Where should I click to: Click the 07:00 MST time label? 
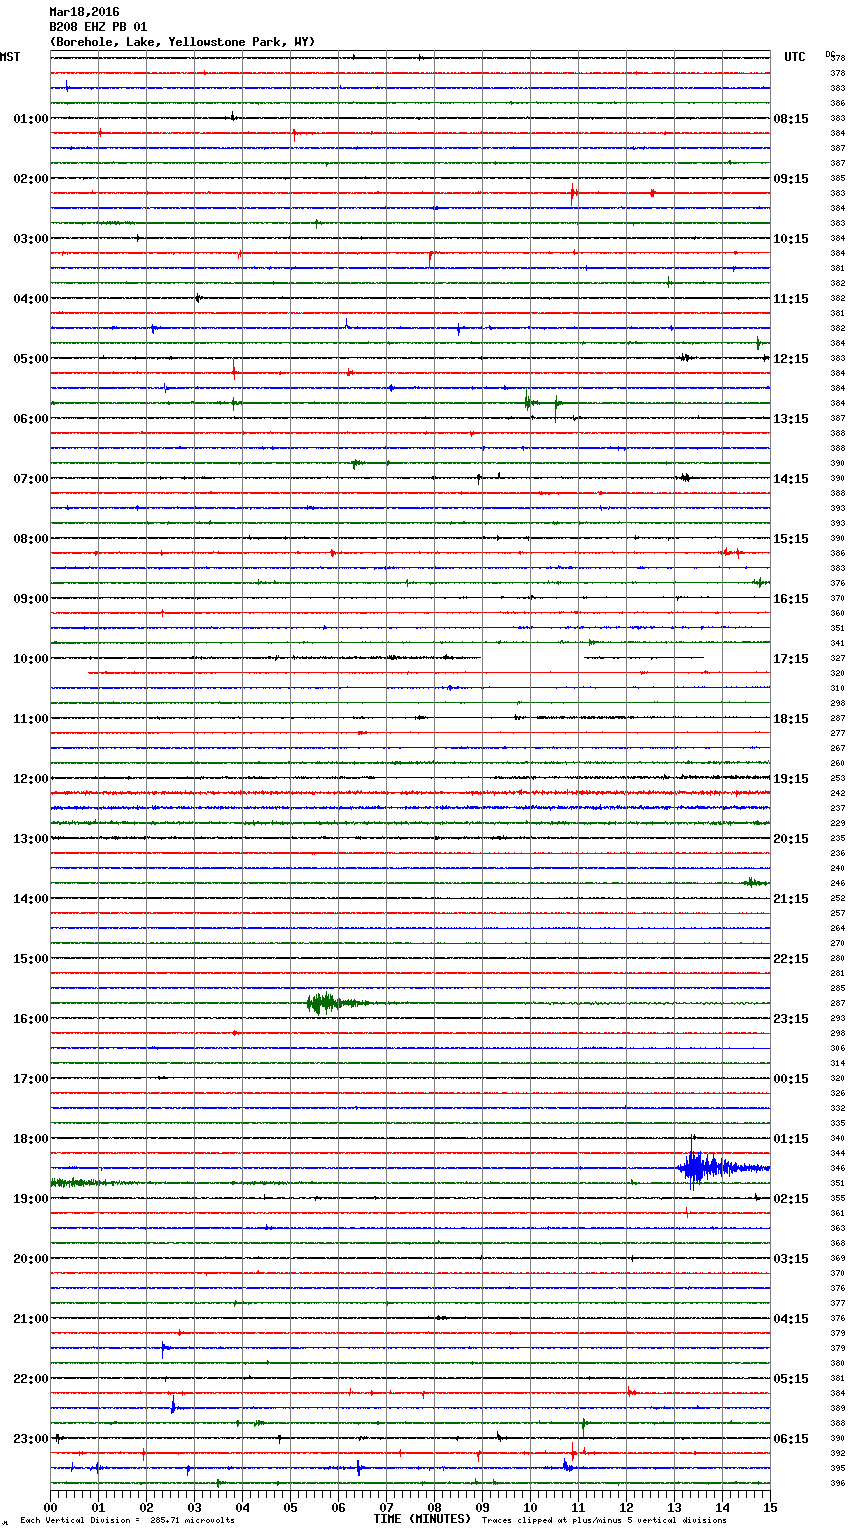coord(31,479)
